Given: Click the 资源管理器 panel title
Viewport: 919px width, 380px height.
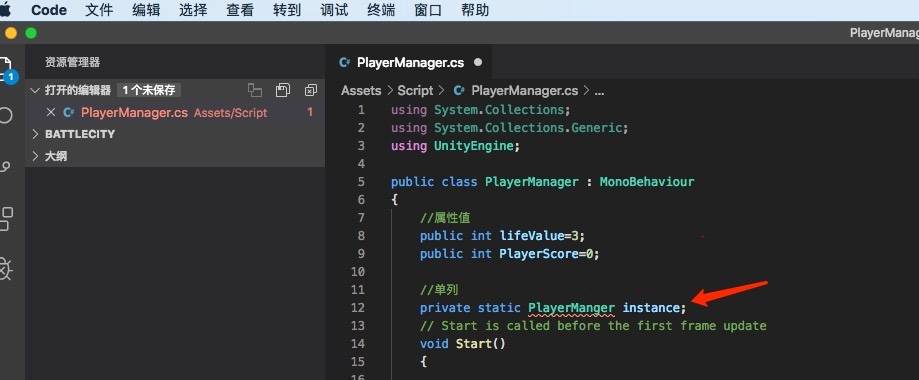Looking at the screenshot, I should [x=73, y=62].
